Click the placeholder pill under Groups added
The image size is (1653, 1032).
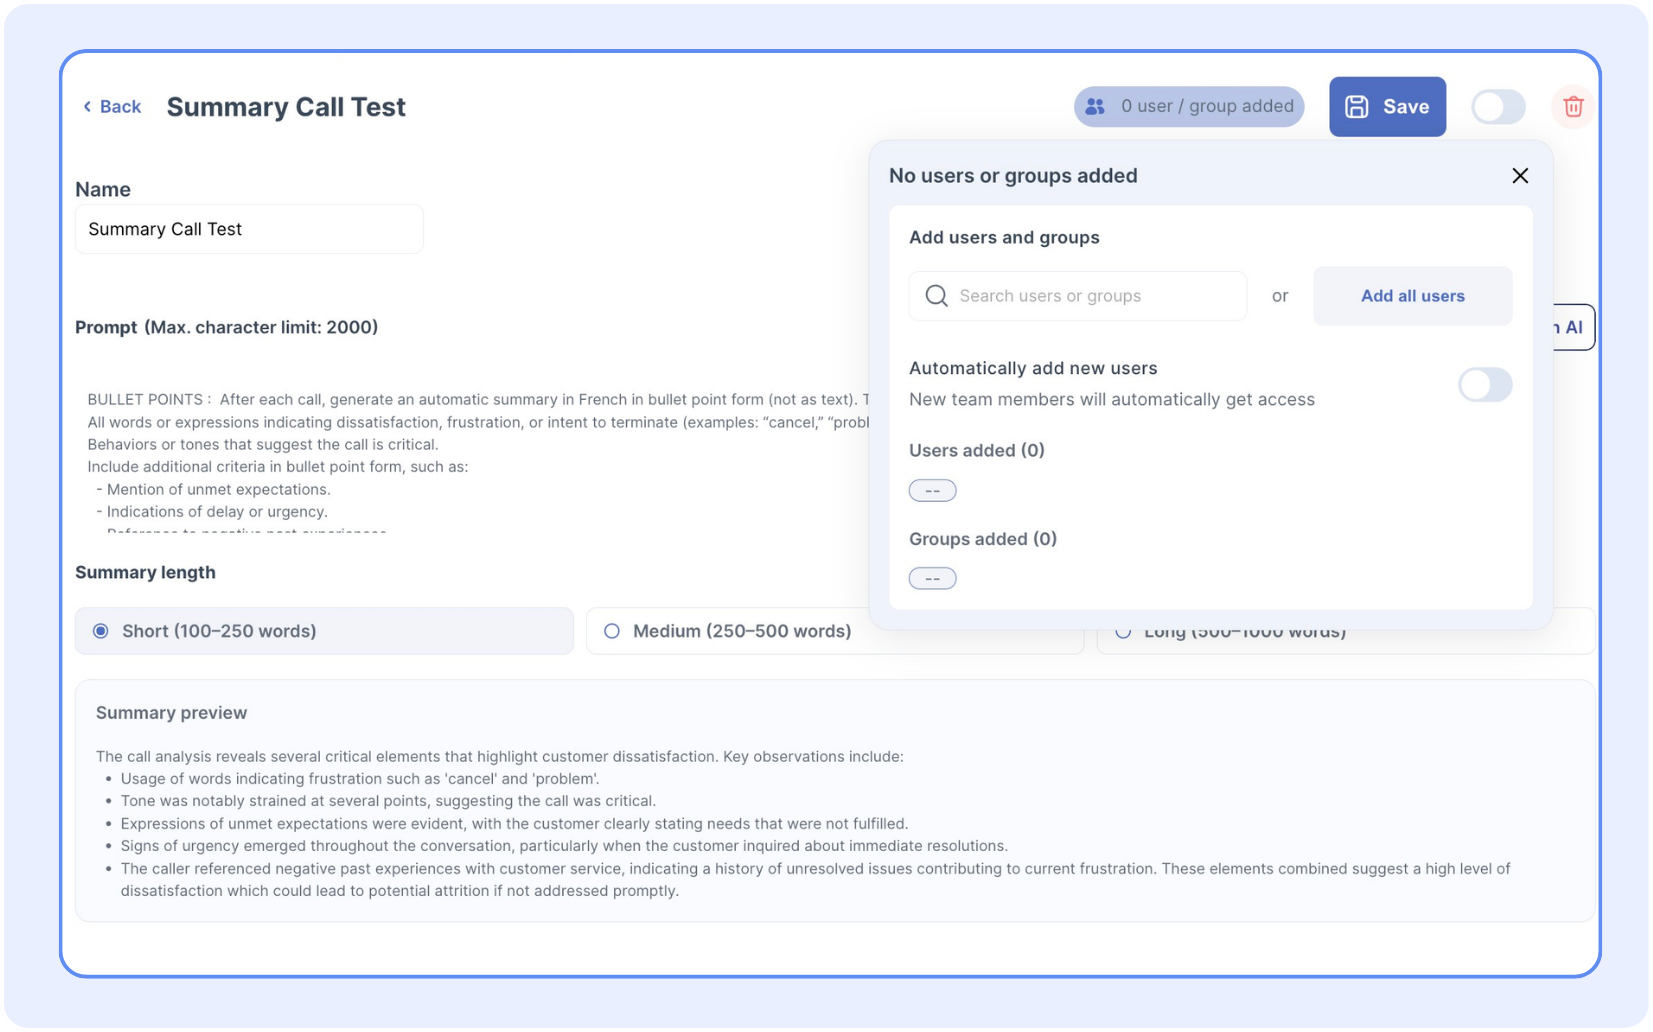(932, 579)
